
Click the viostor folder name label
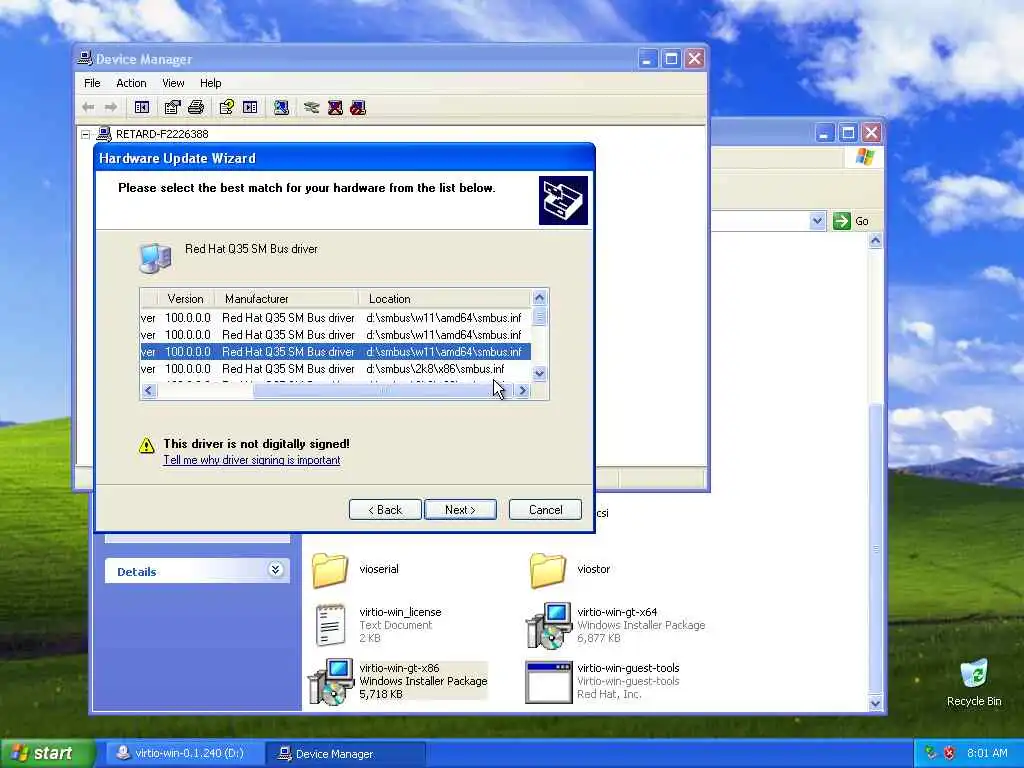coord(594,569)
